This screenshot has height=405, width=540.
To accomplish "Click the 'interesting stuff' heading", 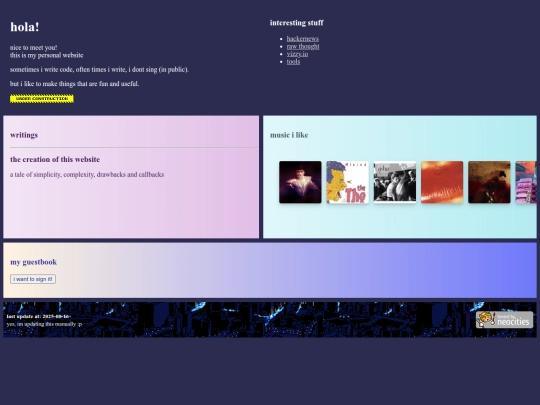I will [297, 23].
